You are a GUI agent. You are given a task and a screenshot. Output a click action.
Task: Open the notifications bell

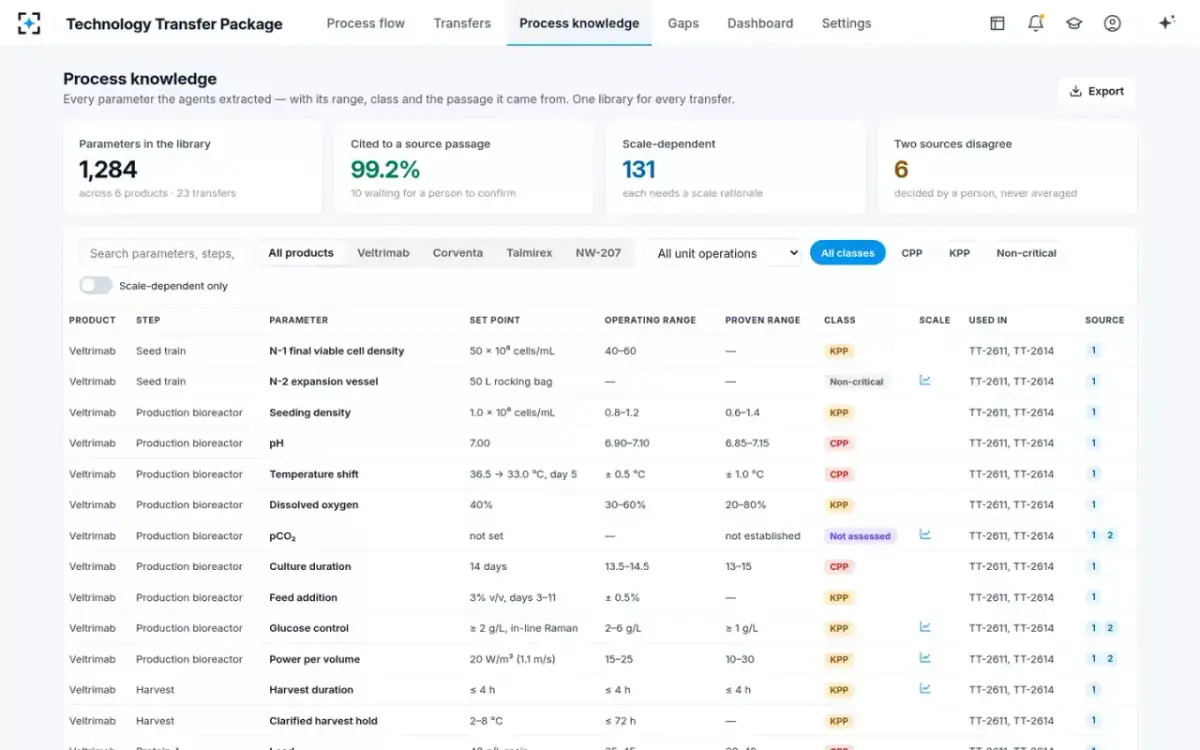point(1036,23)
